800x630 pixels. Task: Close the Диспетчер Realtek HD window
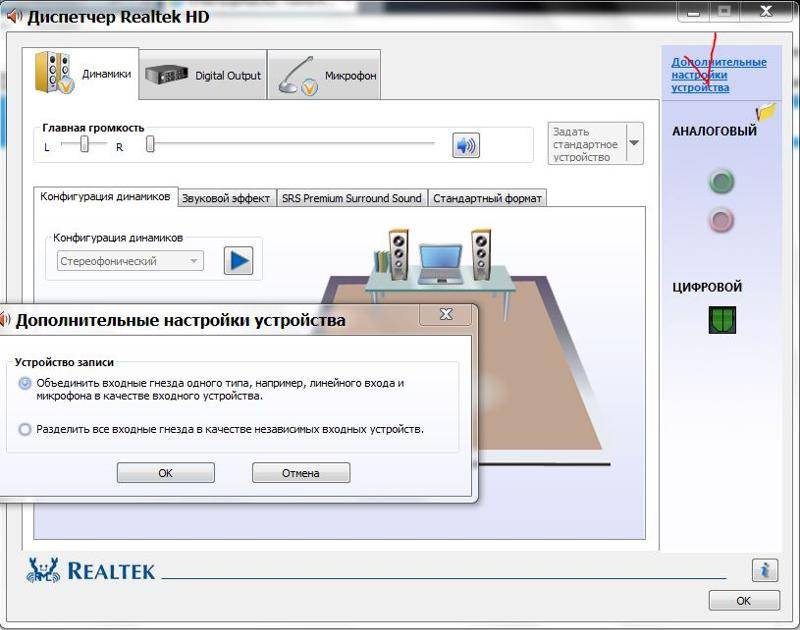point(766,11)
